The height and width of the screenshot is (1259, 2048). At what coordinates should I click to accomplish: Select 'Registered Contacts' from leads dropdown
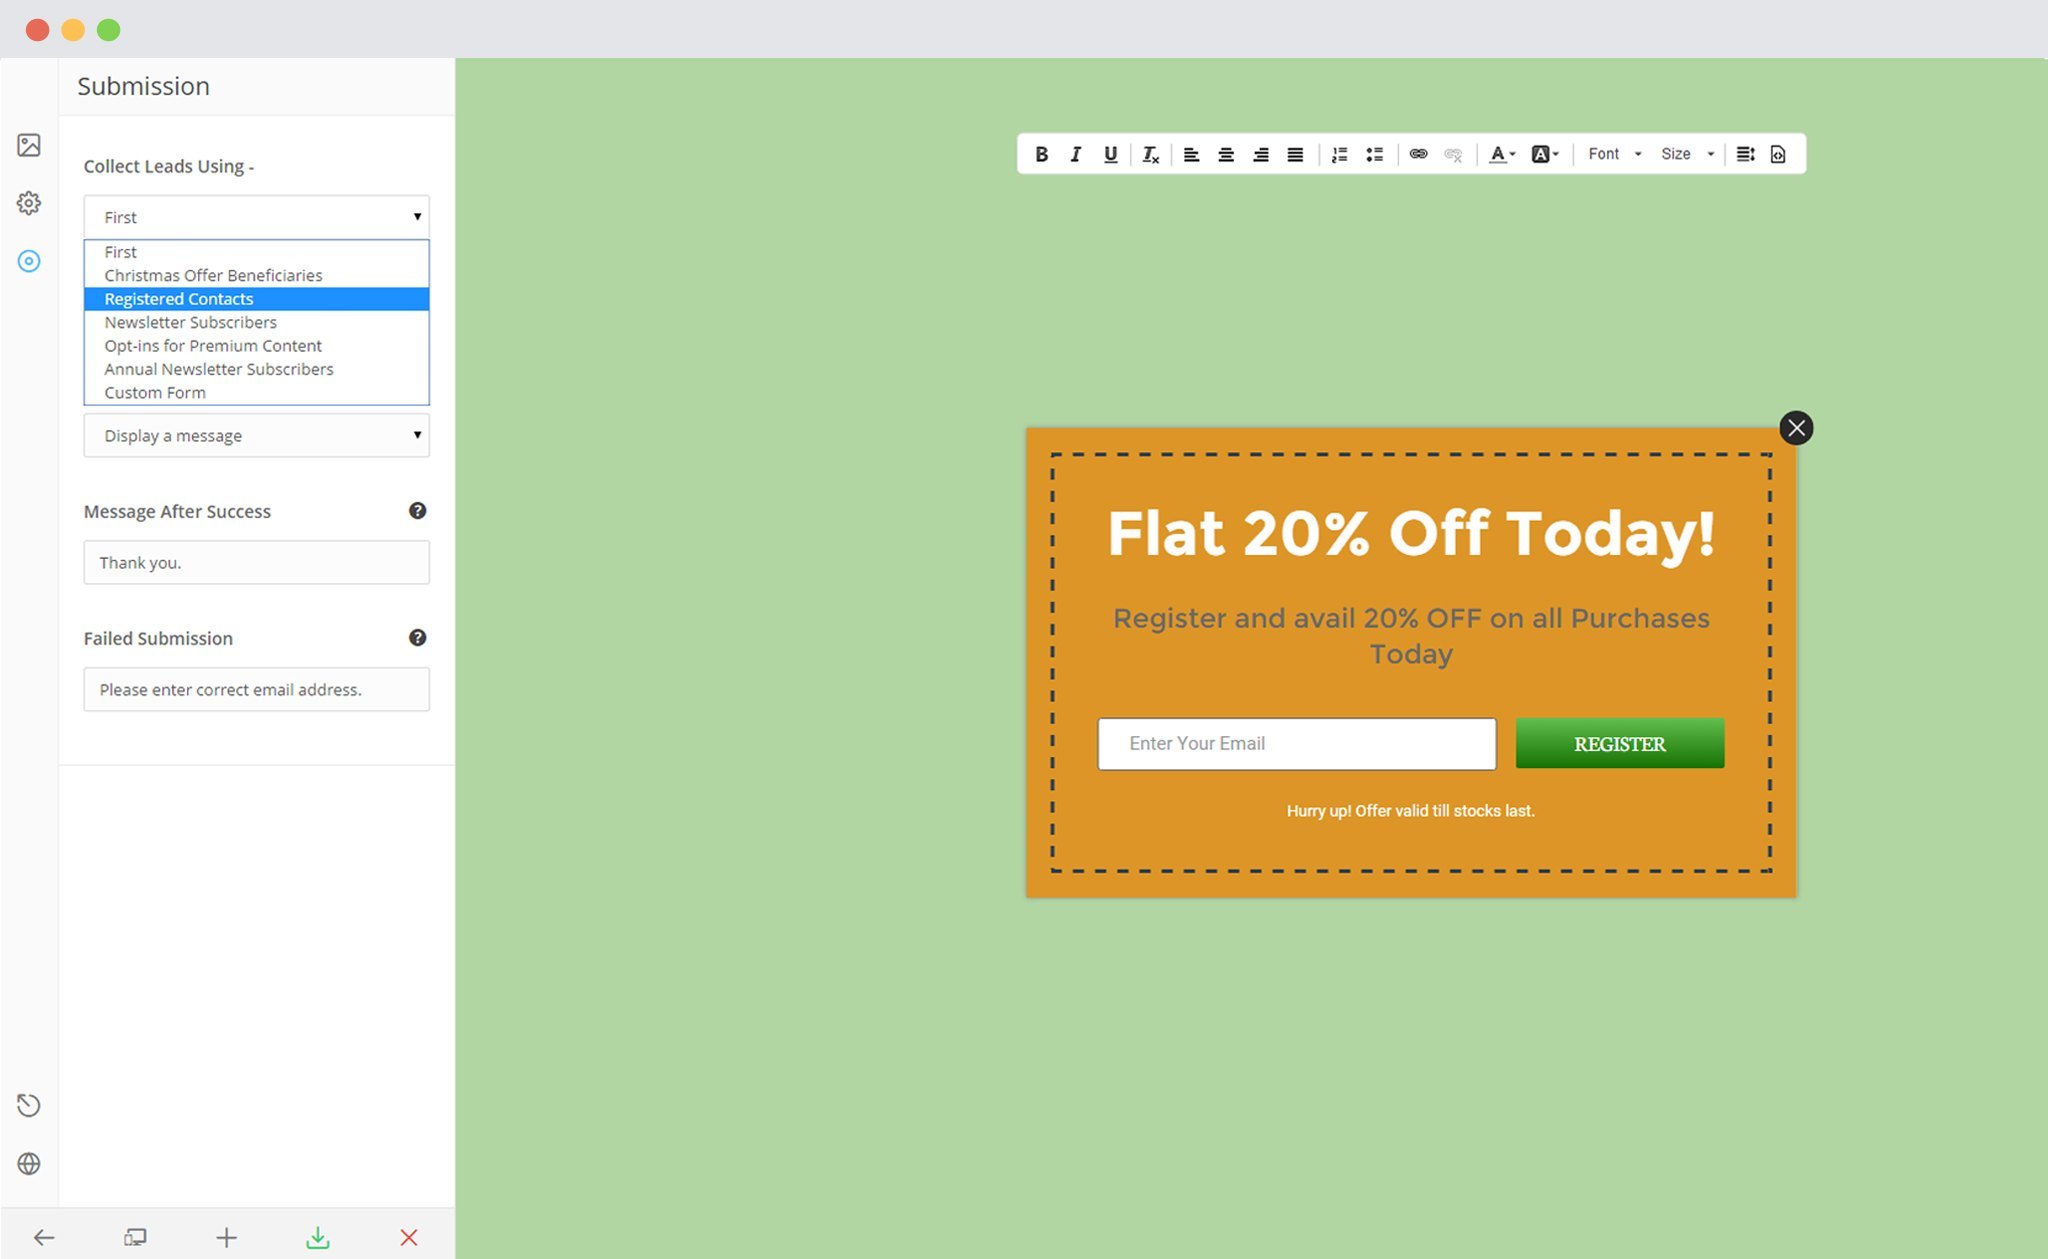click(x=256, y=298)
